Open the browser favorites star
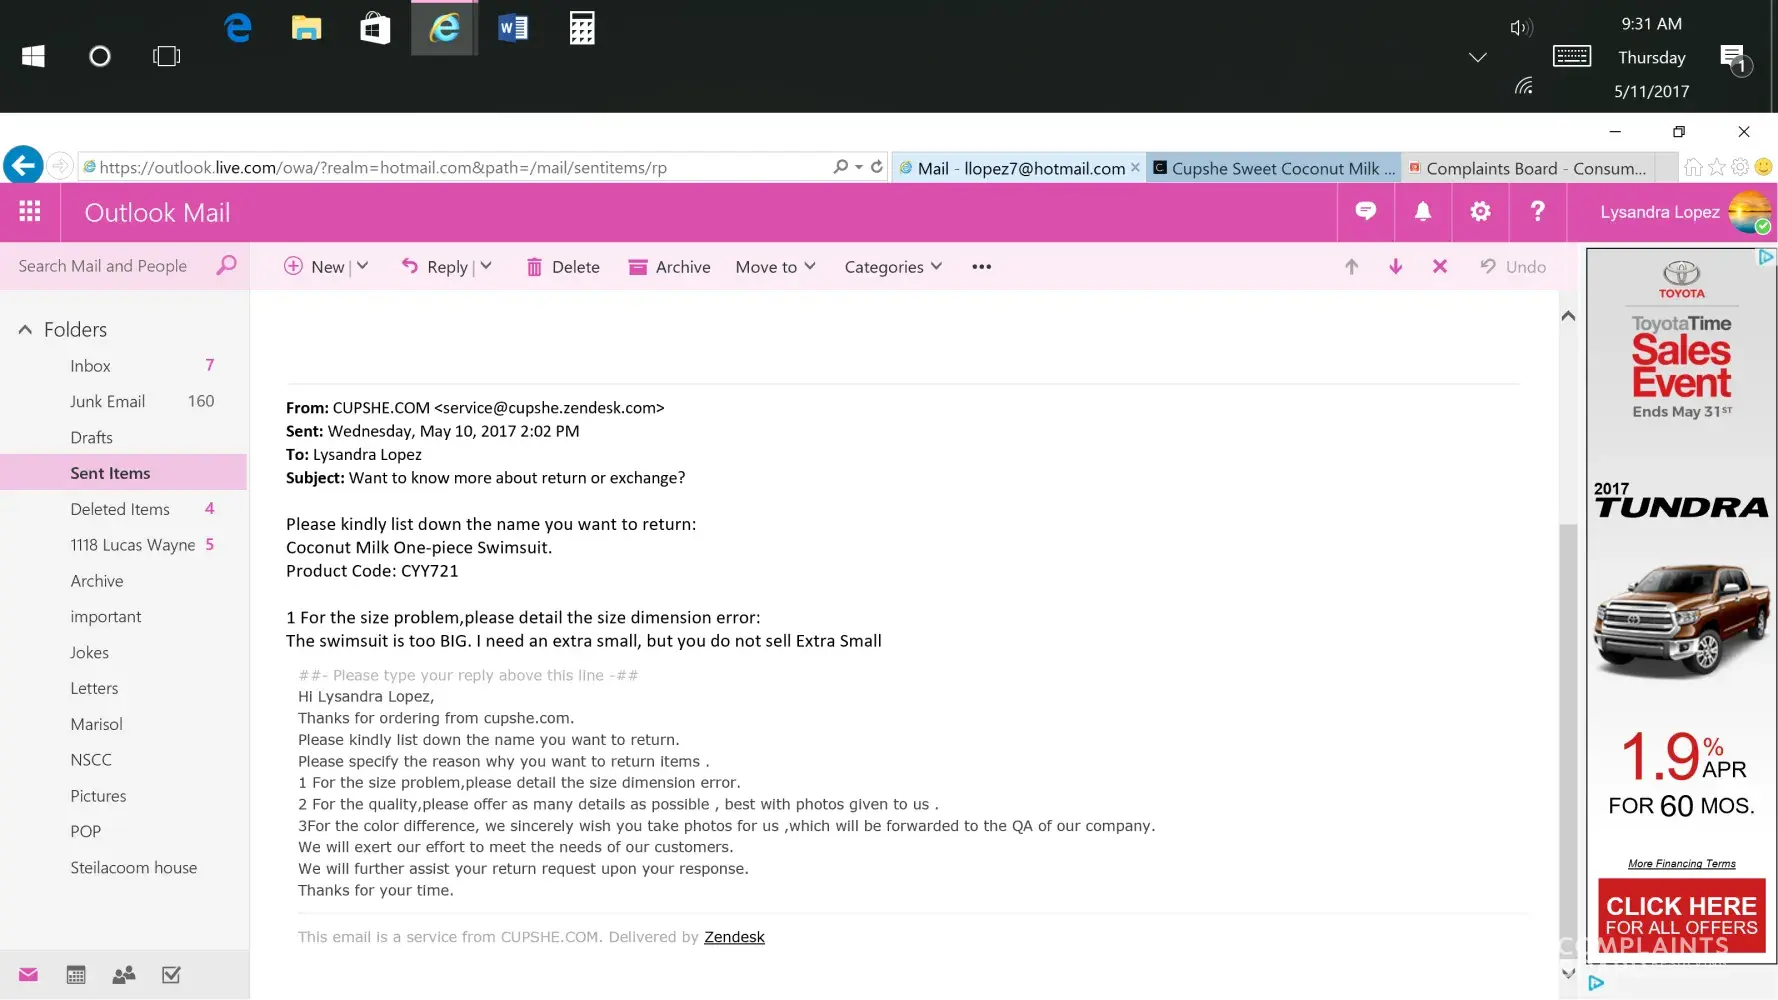 [1717, 167]
